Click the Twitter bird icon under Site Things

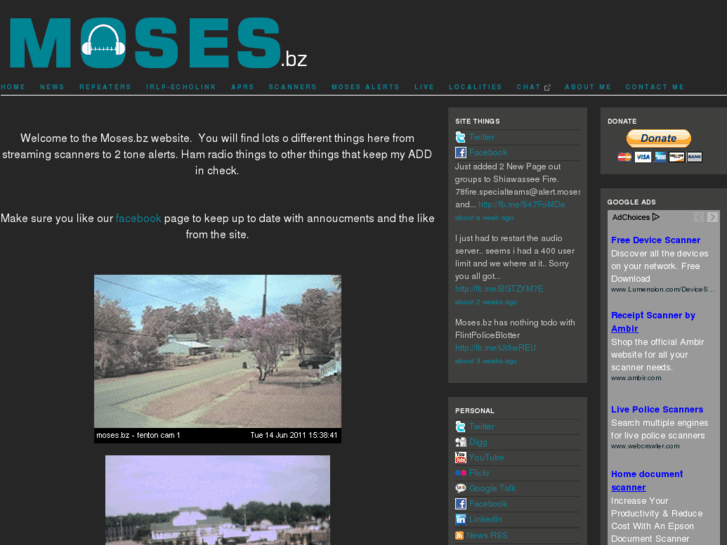point(460,137)
